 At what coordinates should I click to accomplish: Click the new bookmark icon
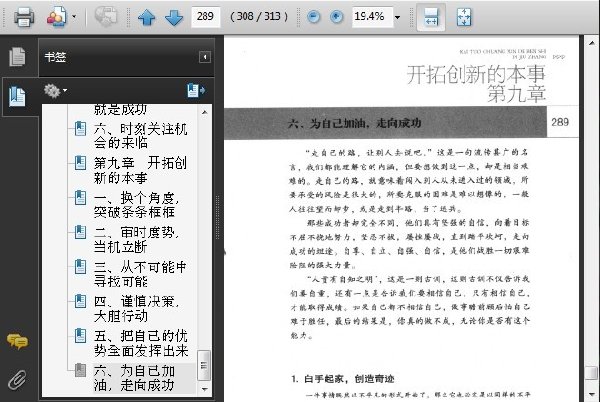tap(196, 91)
